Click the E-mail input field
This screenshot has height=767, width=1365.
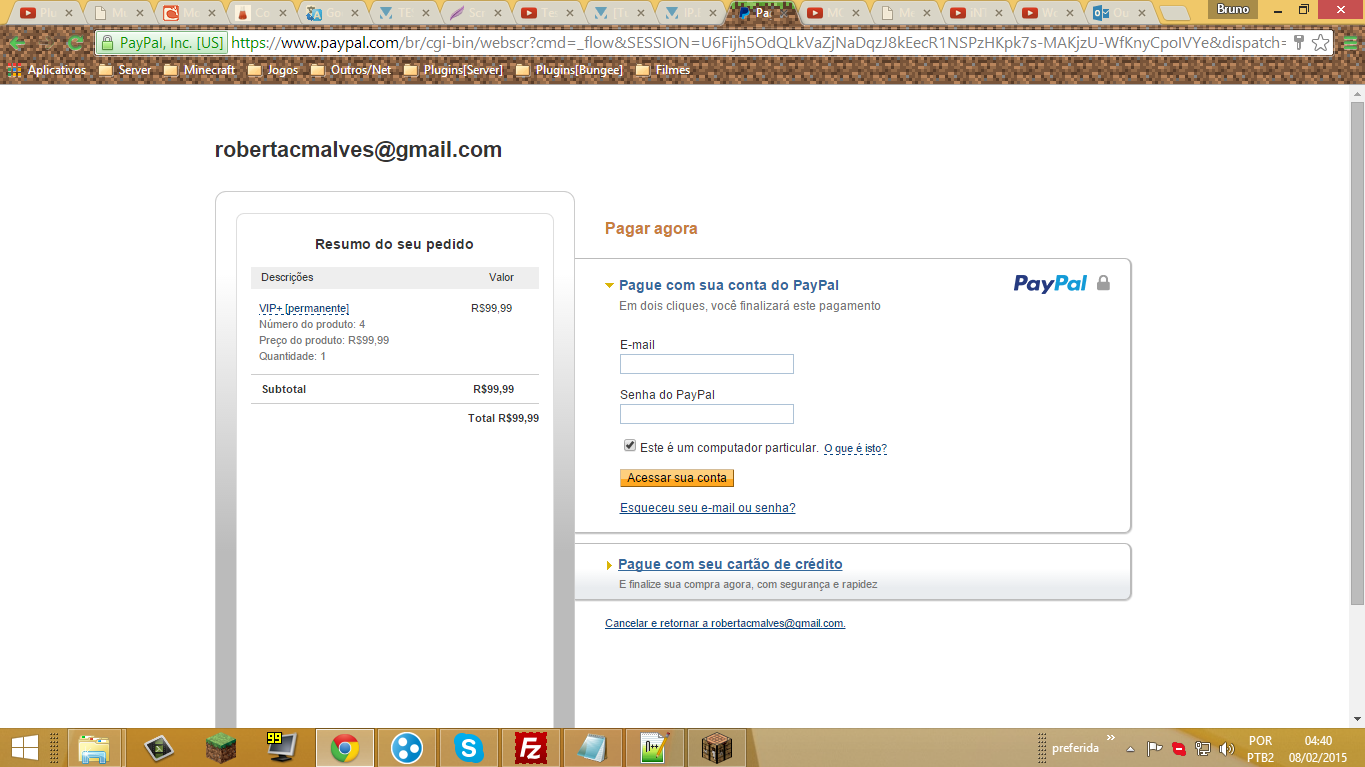click(707, 364)
